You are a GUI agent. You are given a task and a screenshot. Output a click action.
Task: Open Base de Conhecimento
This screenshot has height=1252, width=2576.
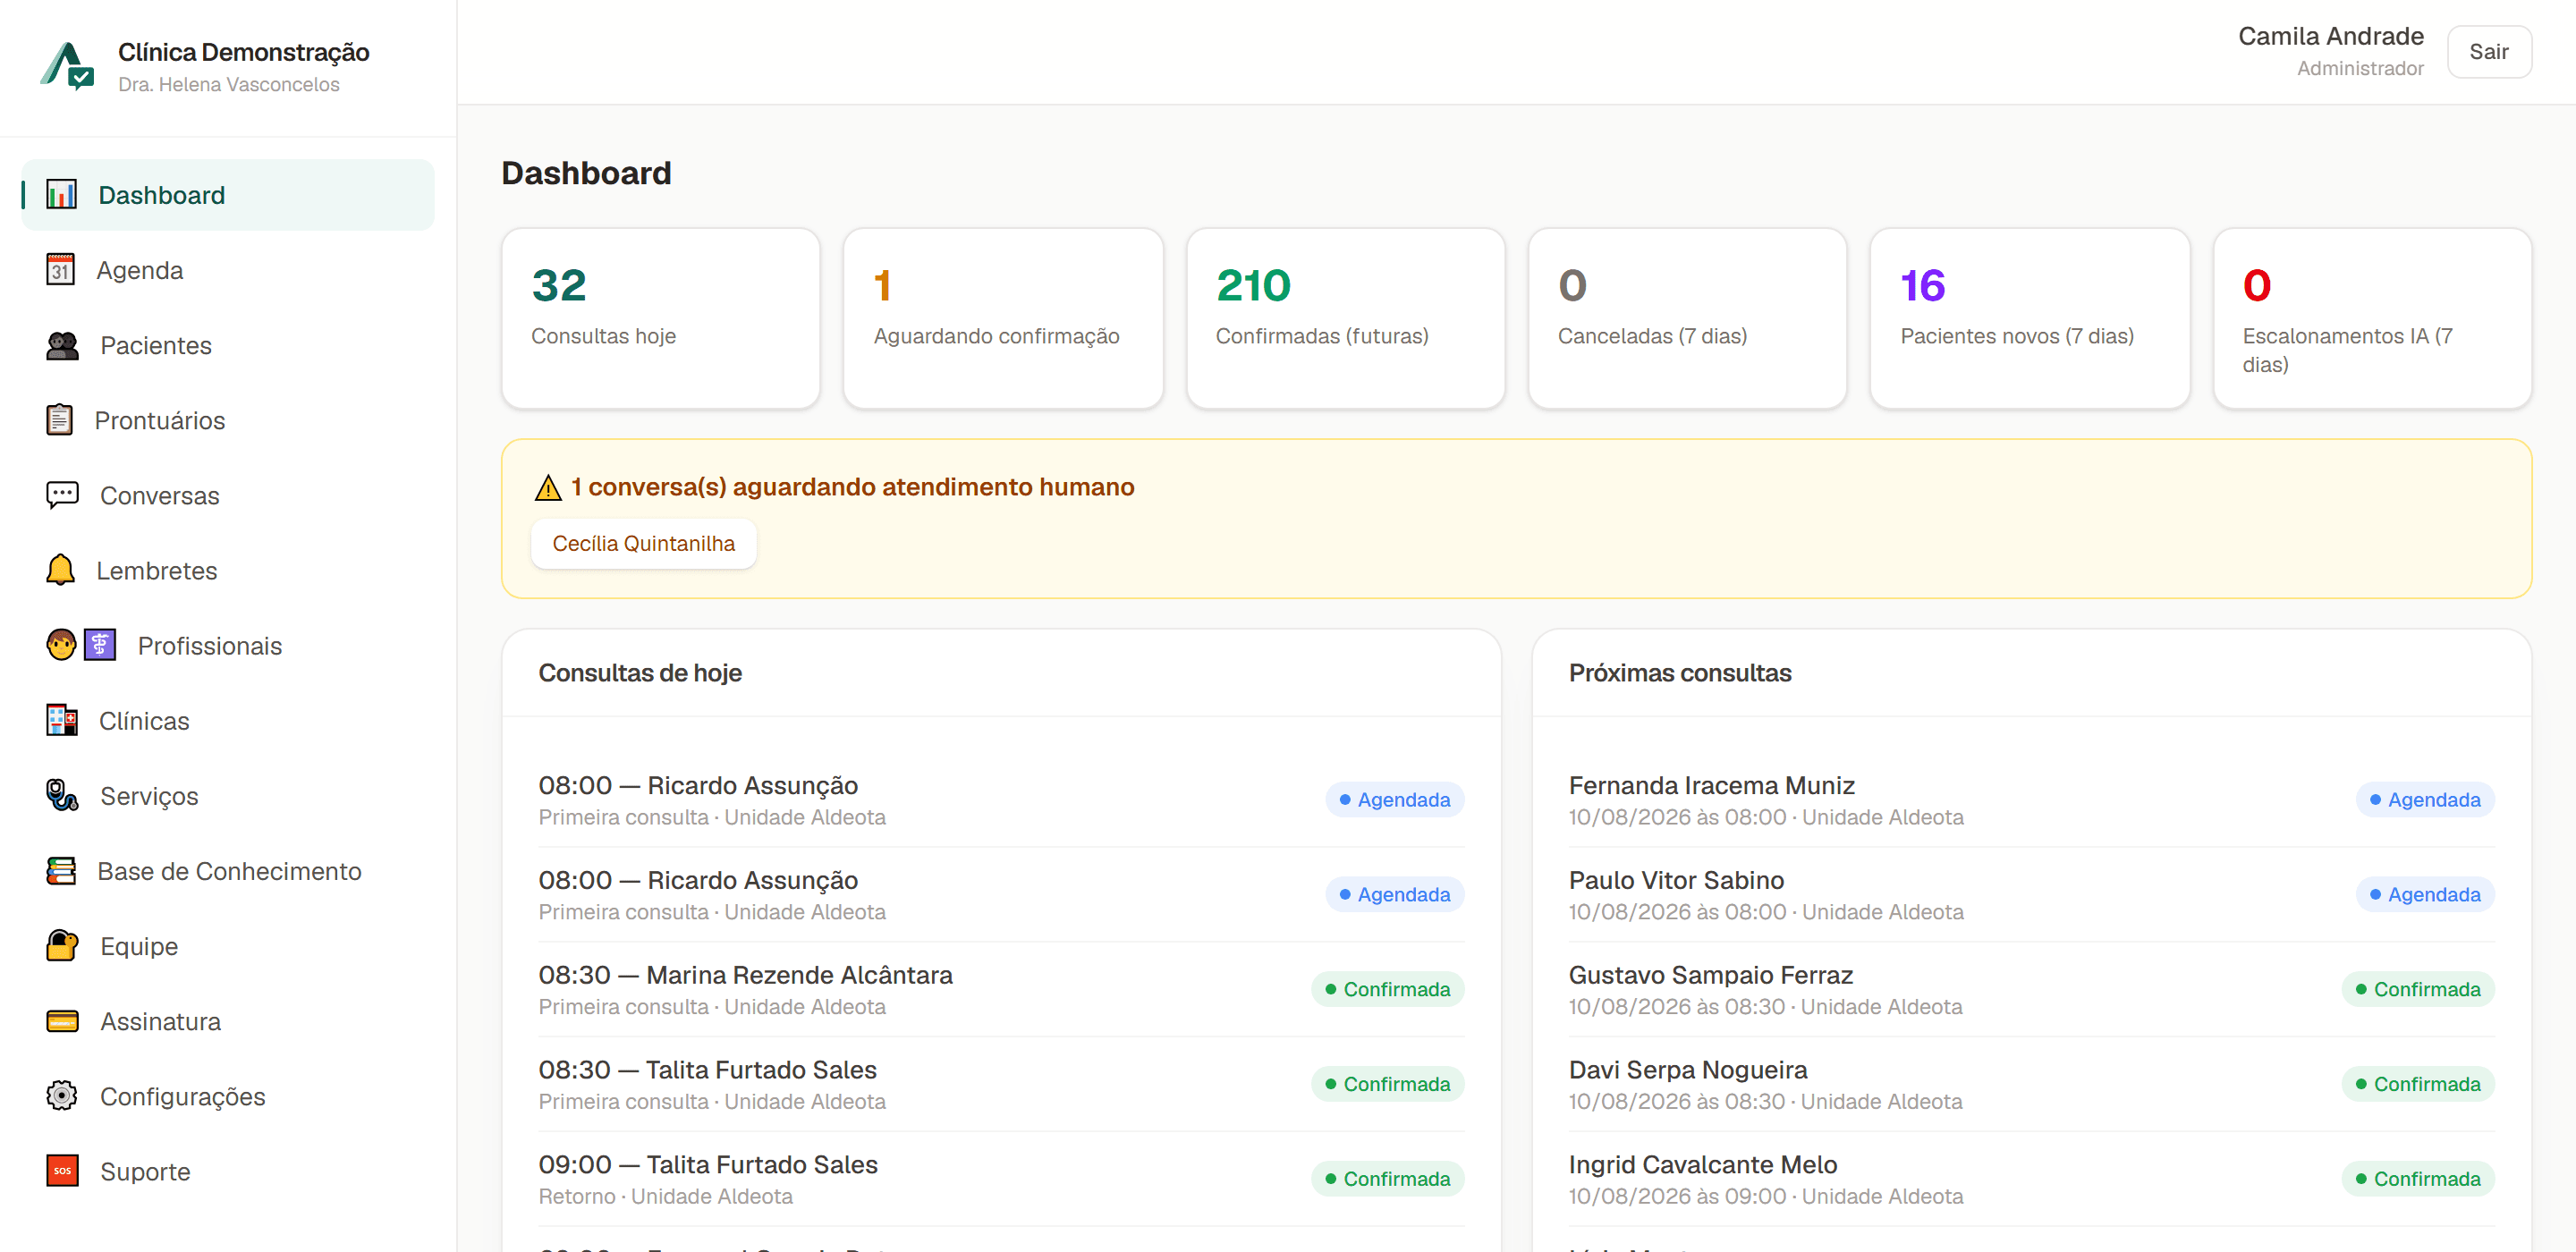(228, 870)
